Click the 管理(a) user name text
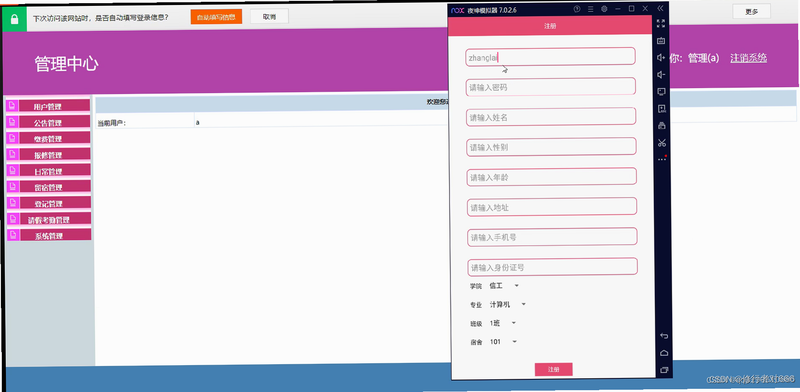 704,58
